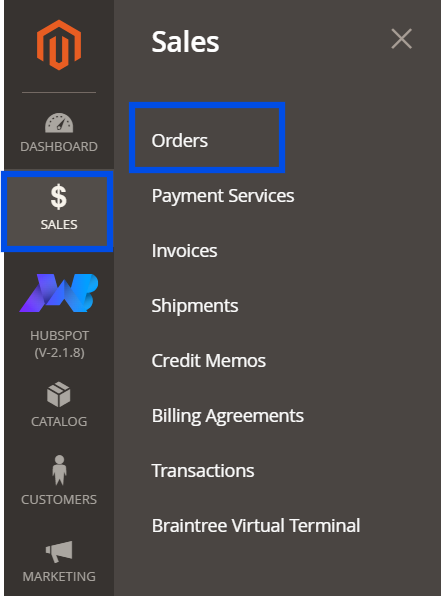Click the CATALOG text label

[59, 422]
